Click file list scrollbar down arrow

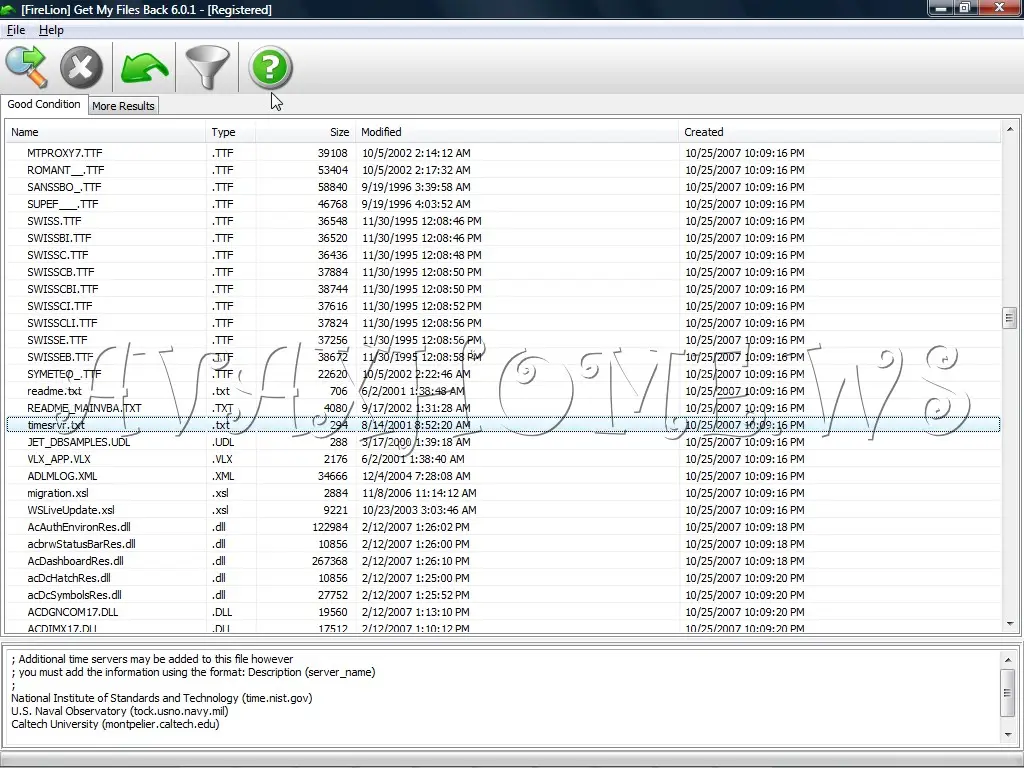[1010, 624]
